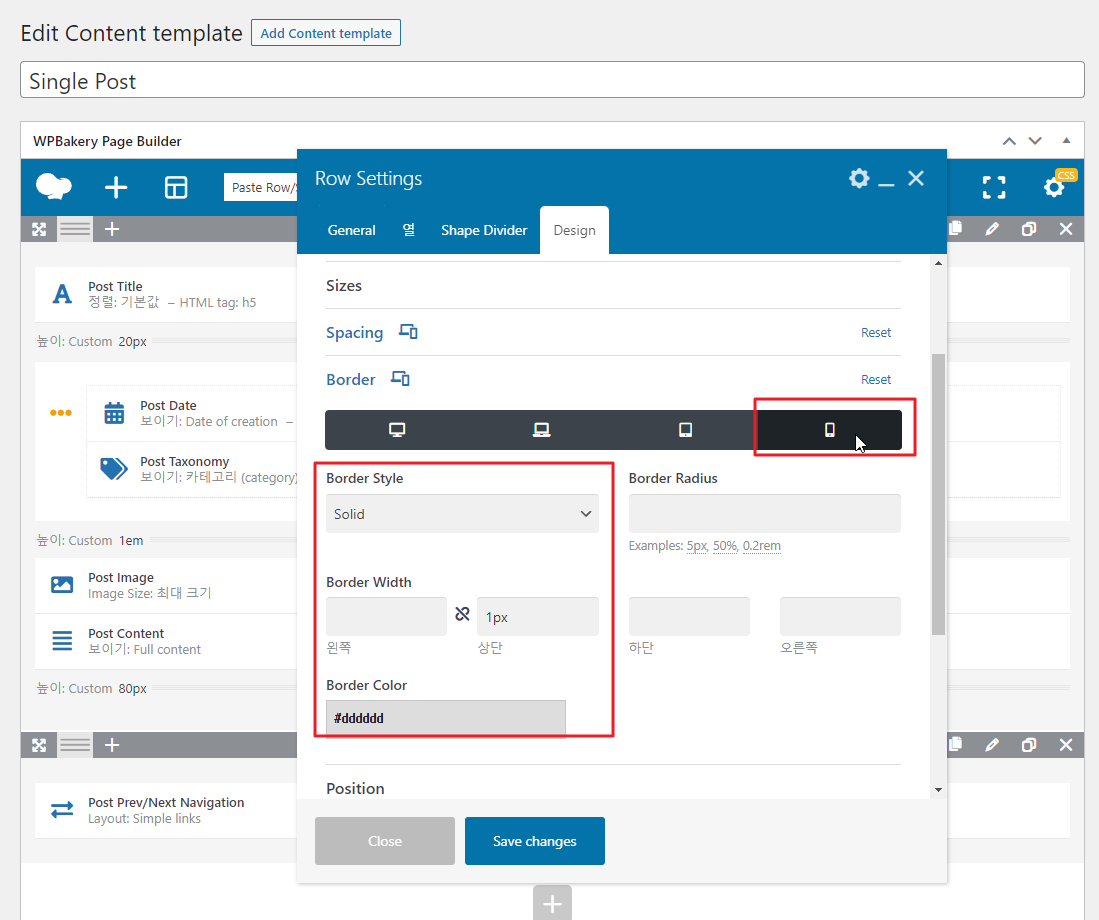Delete second row with X icon

tap(1066, 745)
